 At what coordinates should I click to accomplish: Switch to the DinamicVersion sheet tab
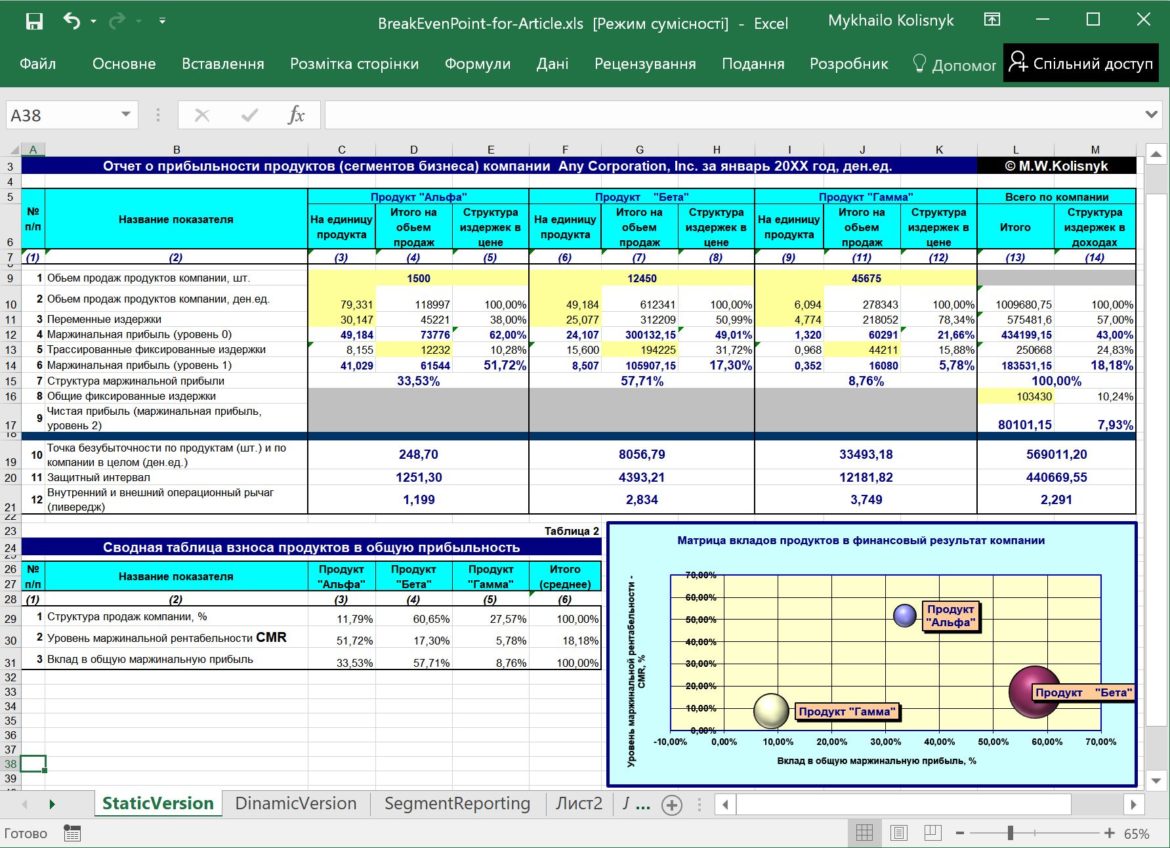click(295, 803)
